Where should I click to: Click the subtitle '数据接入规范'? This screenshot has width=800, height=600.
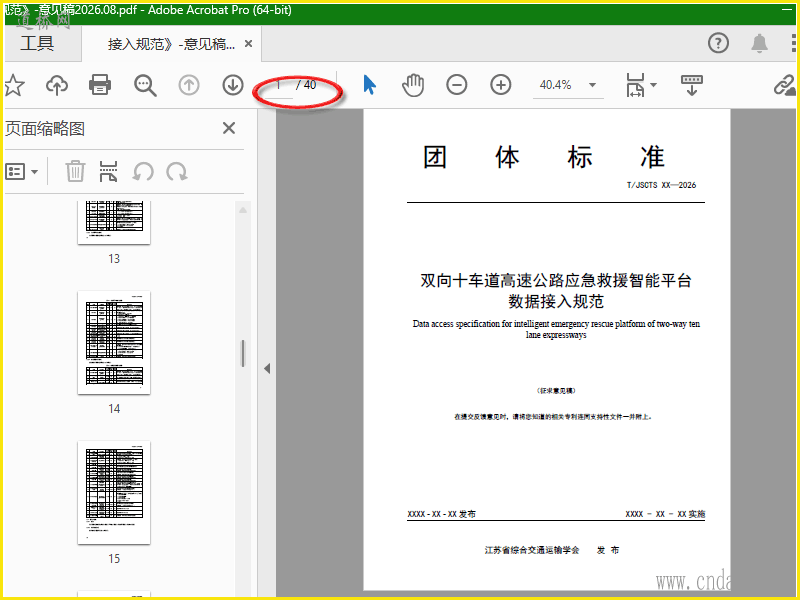click(x=556, y=301)
